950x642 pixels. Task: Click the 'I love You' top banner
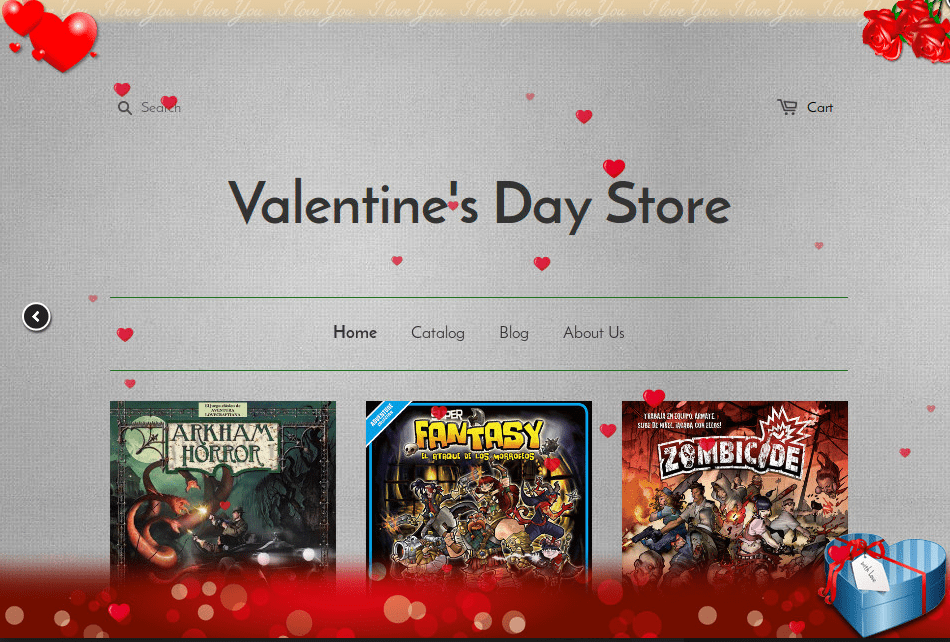475,10
